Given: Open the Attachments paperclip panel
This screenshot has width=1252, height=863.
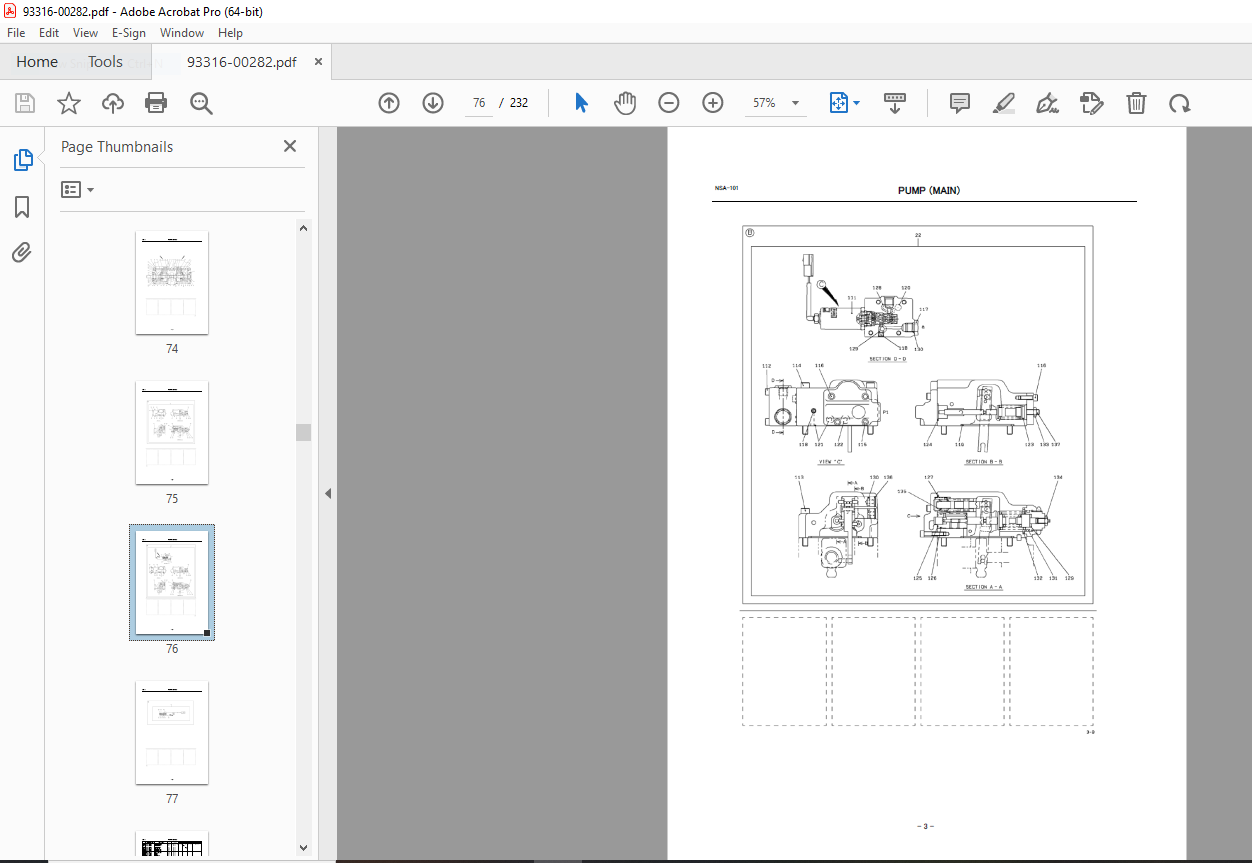Looking at the screenshot, I should point(22,252).
